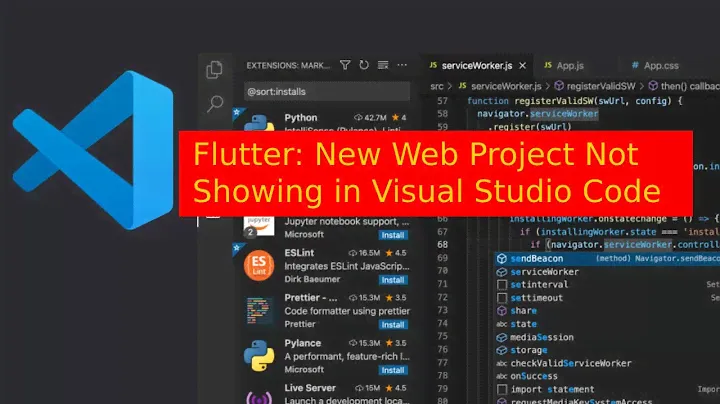This screenshot has width=720, height=404.
Task: Select the Pylance extension icon
Action: pyautogui.click(x=259, y=354)
